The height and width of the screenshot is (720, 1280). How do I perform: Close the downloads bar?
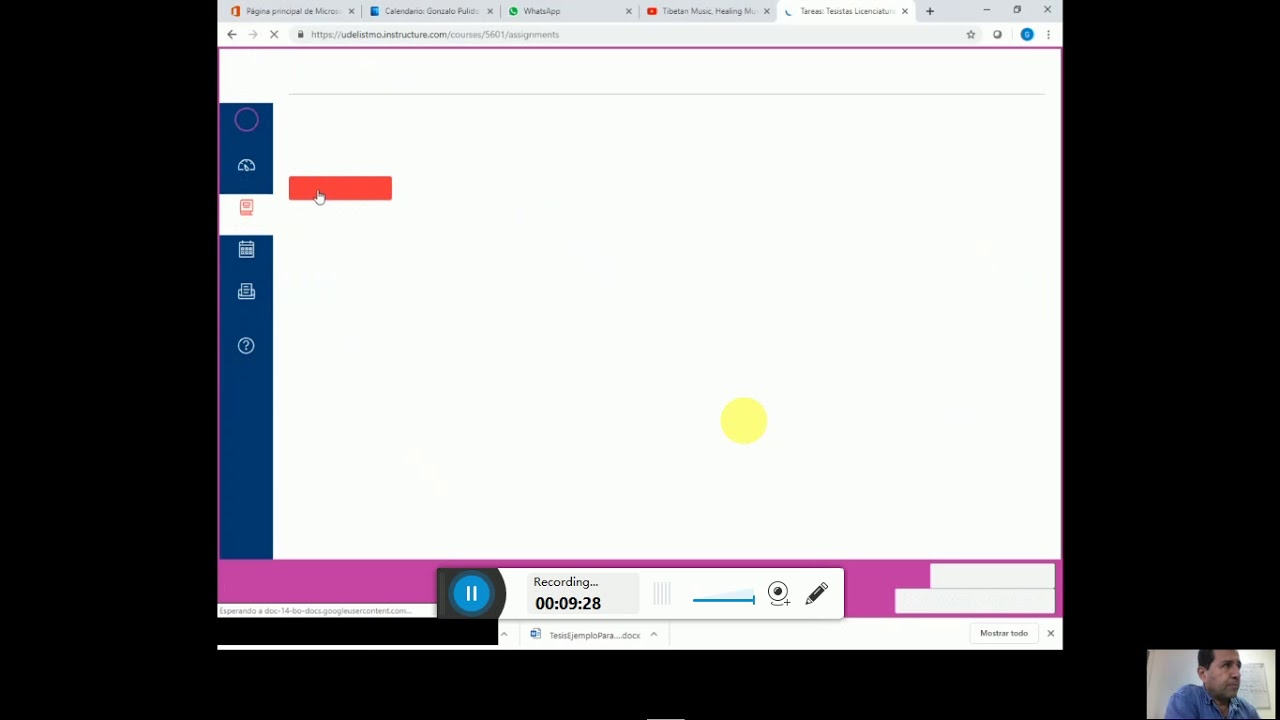coord(1050,633)
